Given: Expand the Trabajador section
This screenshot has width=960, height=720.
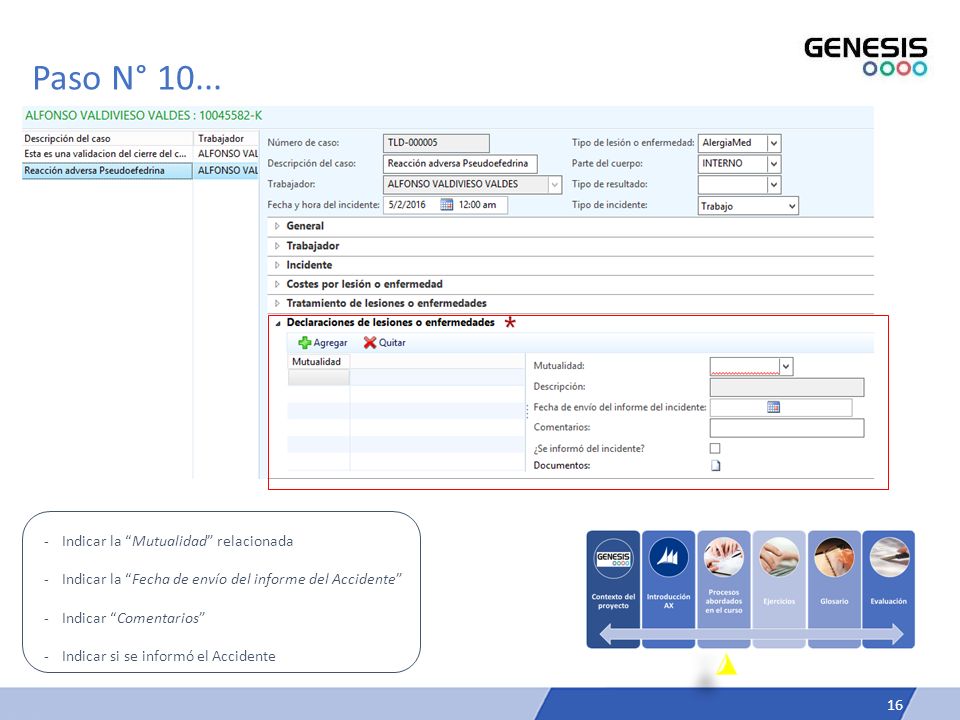Looking at the screenshot, I should pyautogui.click(x=277, y=246).
